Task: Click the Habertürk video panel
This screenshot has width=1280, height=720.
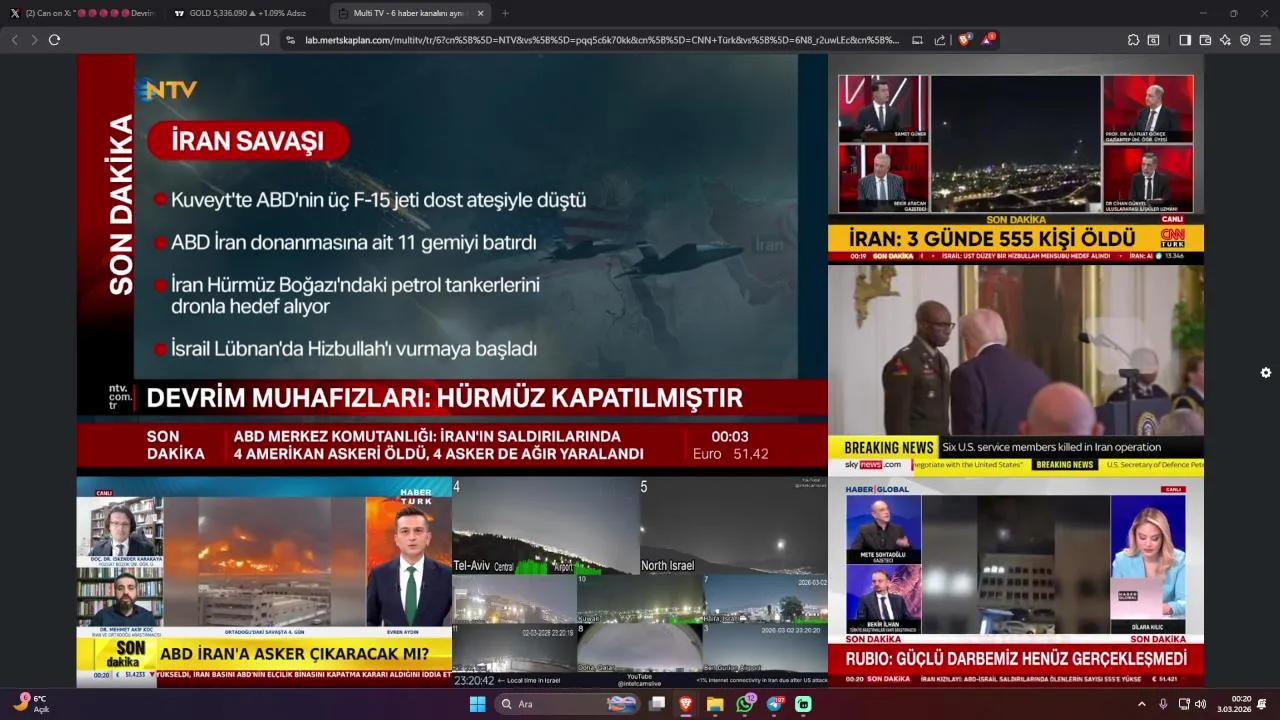Action: click(264, 580)
